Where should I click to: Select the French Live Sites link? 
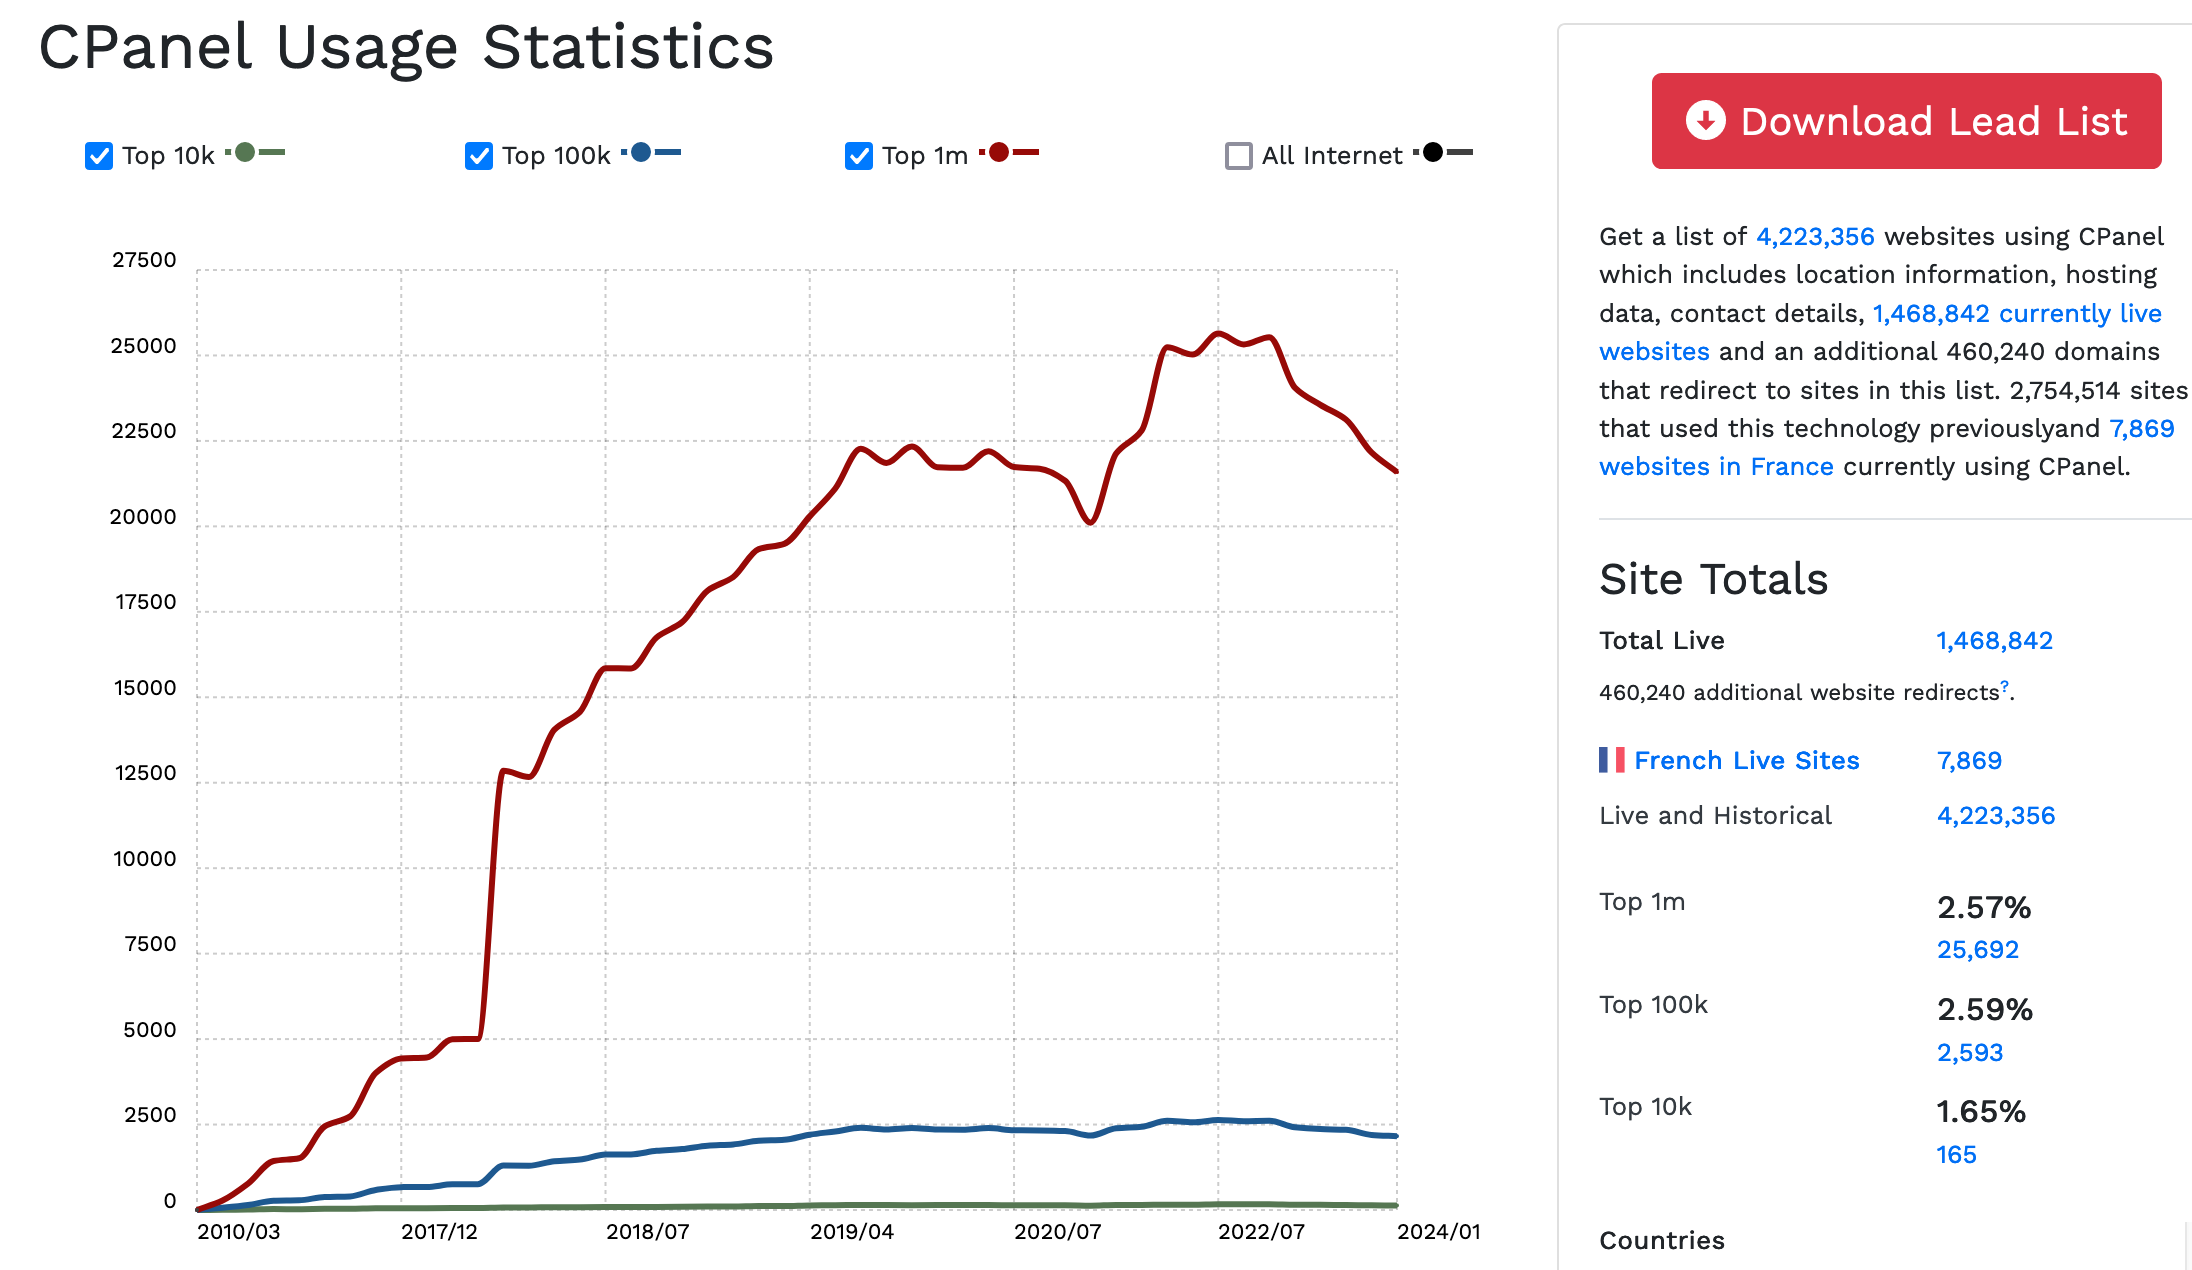coord(1747,759)
